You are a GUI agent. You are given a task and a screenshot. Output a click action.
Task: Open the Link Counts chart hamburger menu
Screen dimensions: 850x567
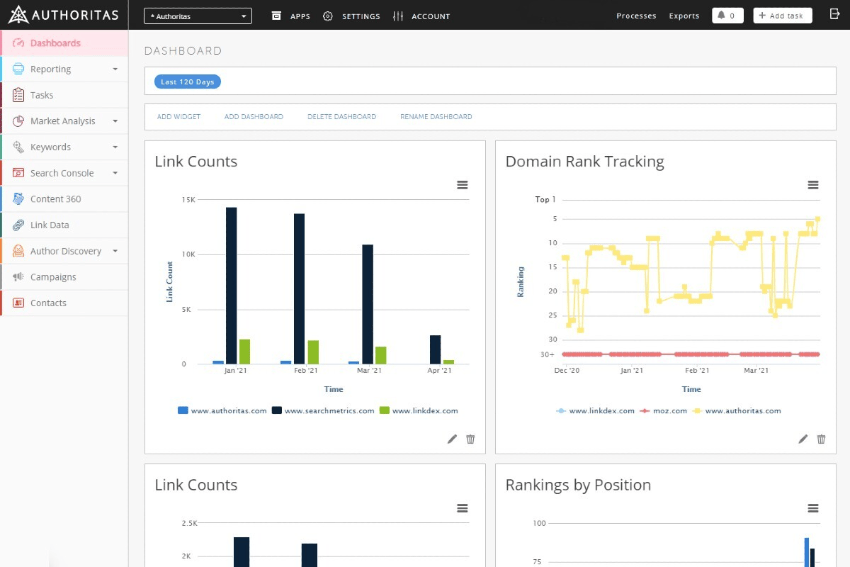coord(462,185)
